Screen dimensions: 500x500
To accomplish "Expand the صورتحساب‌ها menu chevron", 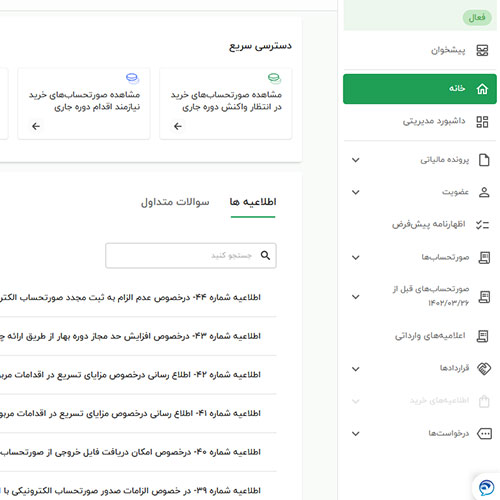I will click(356, 258).
